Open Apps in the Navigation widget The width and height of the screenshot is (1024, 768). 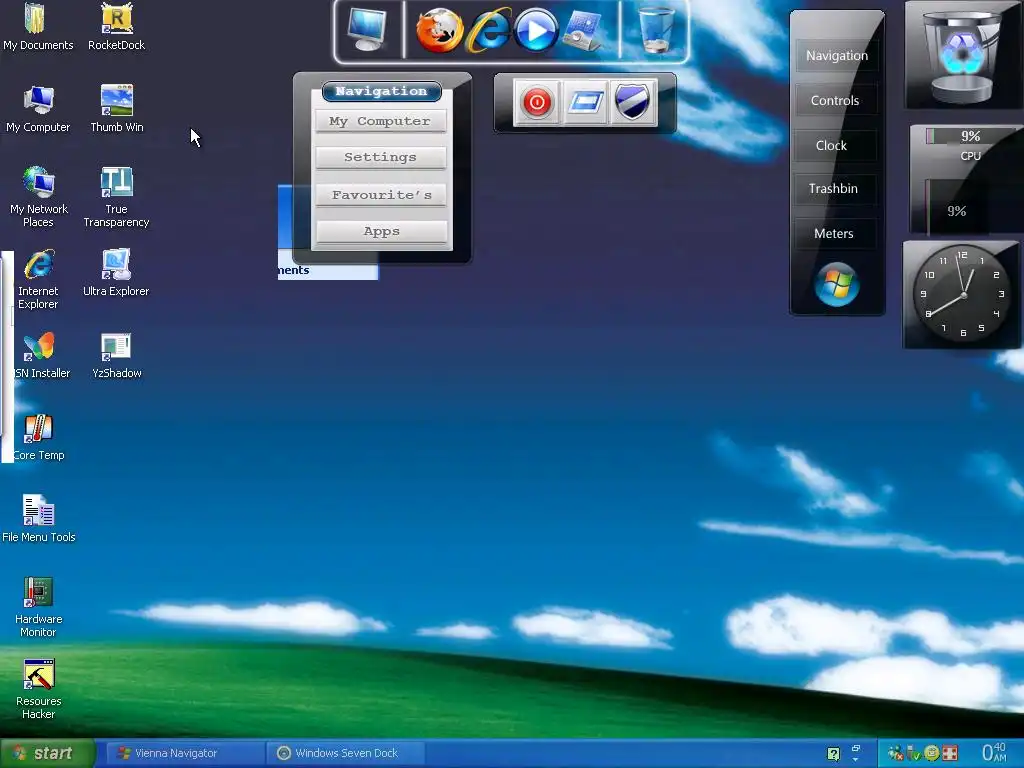coord(381,231)
